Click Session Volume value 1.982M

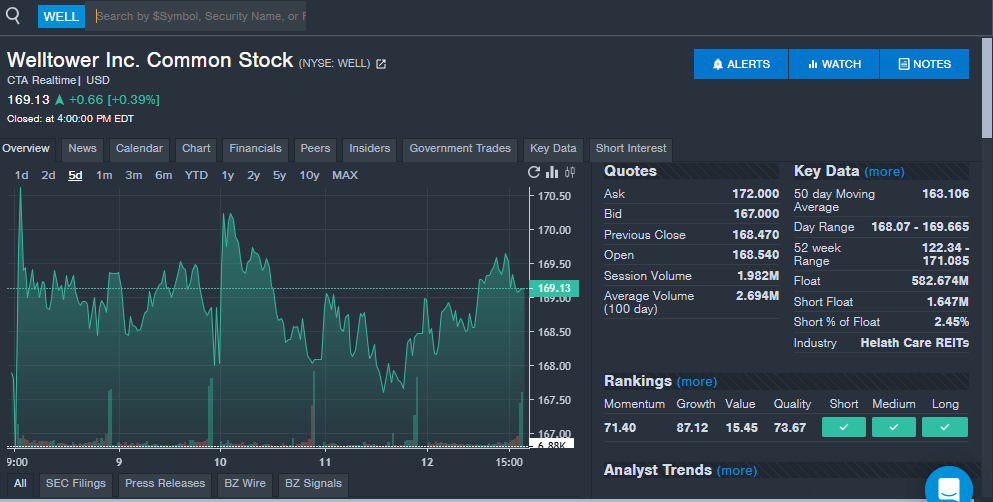pyautogui.click(x=758, y=276)
